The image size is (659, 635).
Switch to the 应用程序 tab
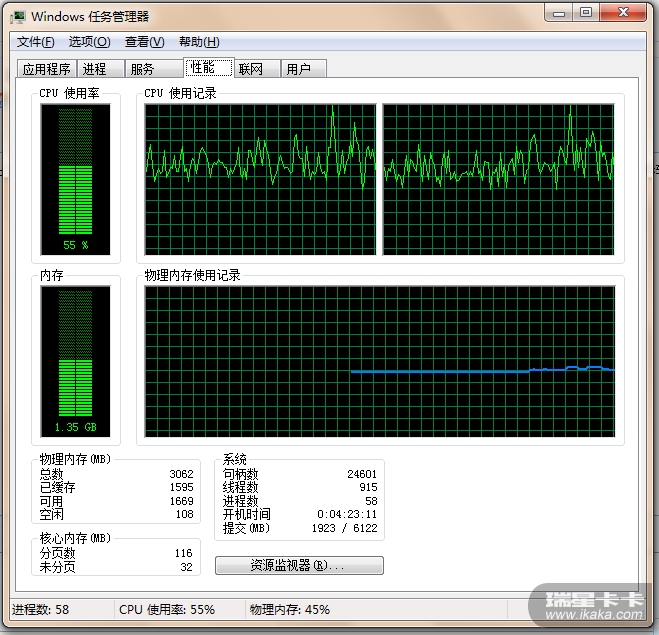(x=47, y=69)
